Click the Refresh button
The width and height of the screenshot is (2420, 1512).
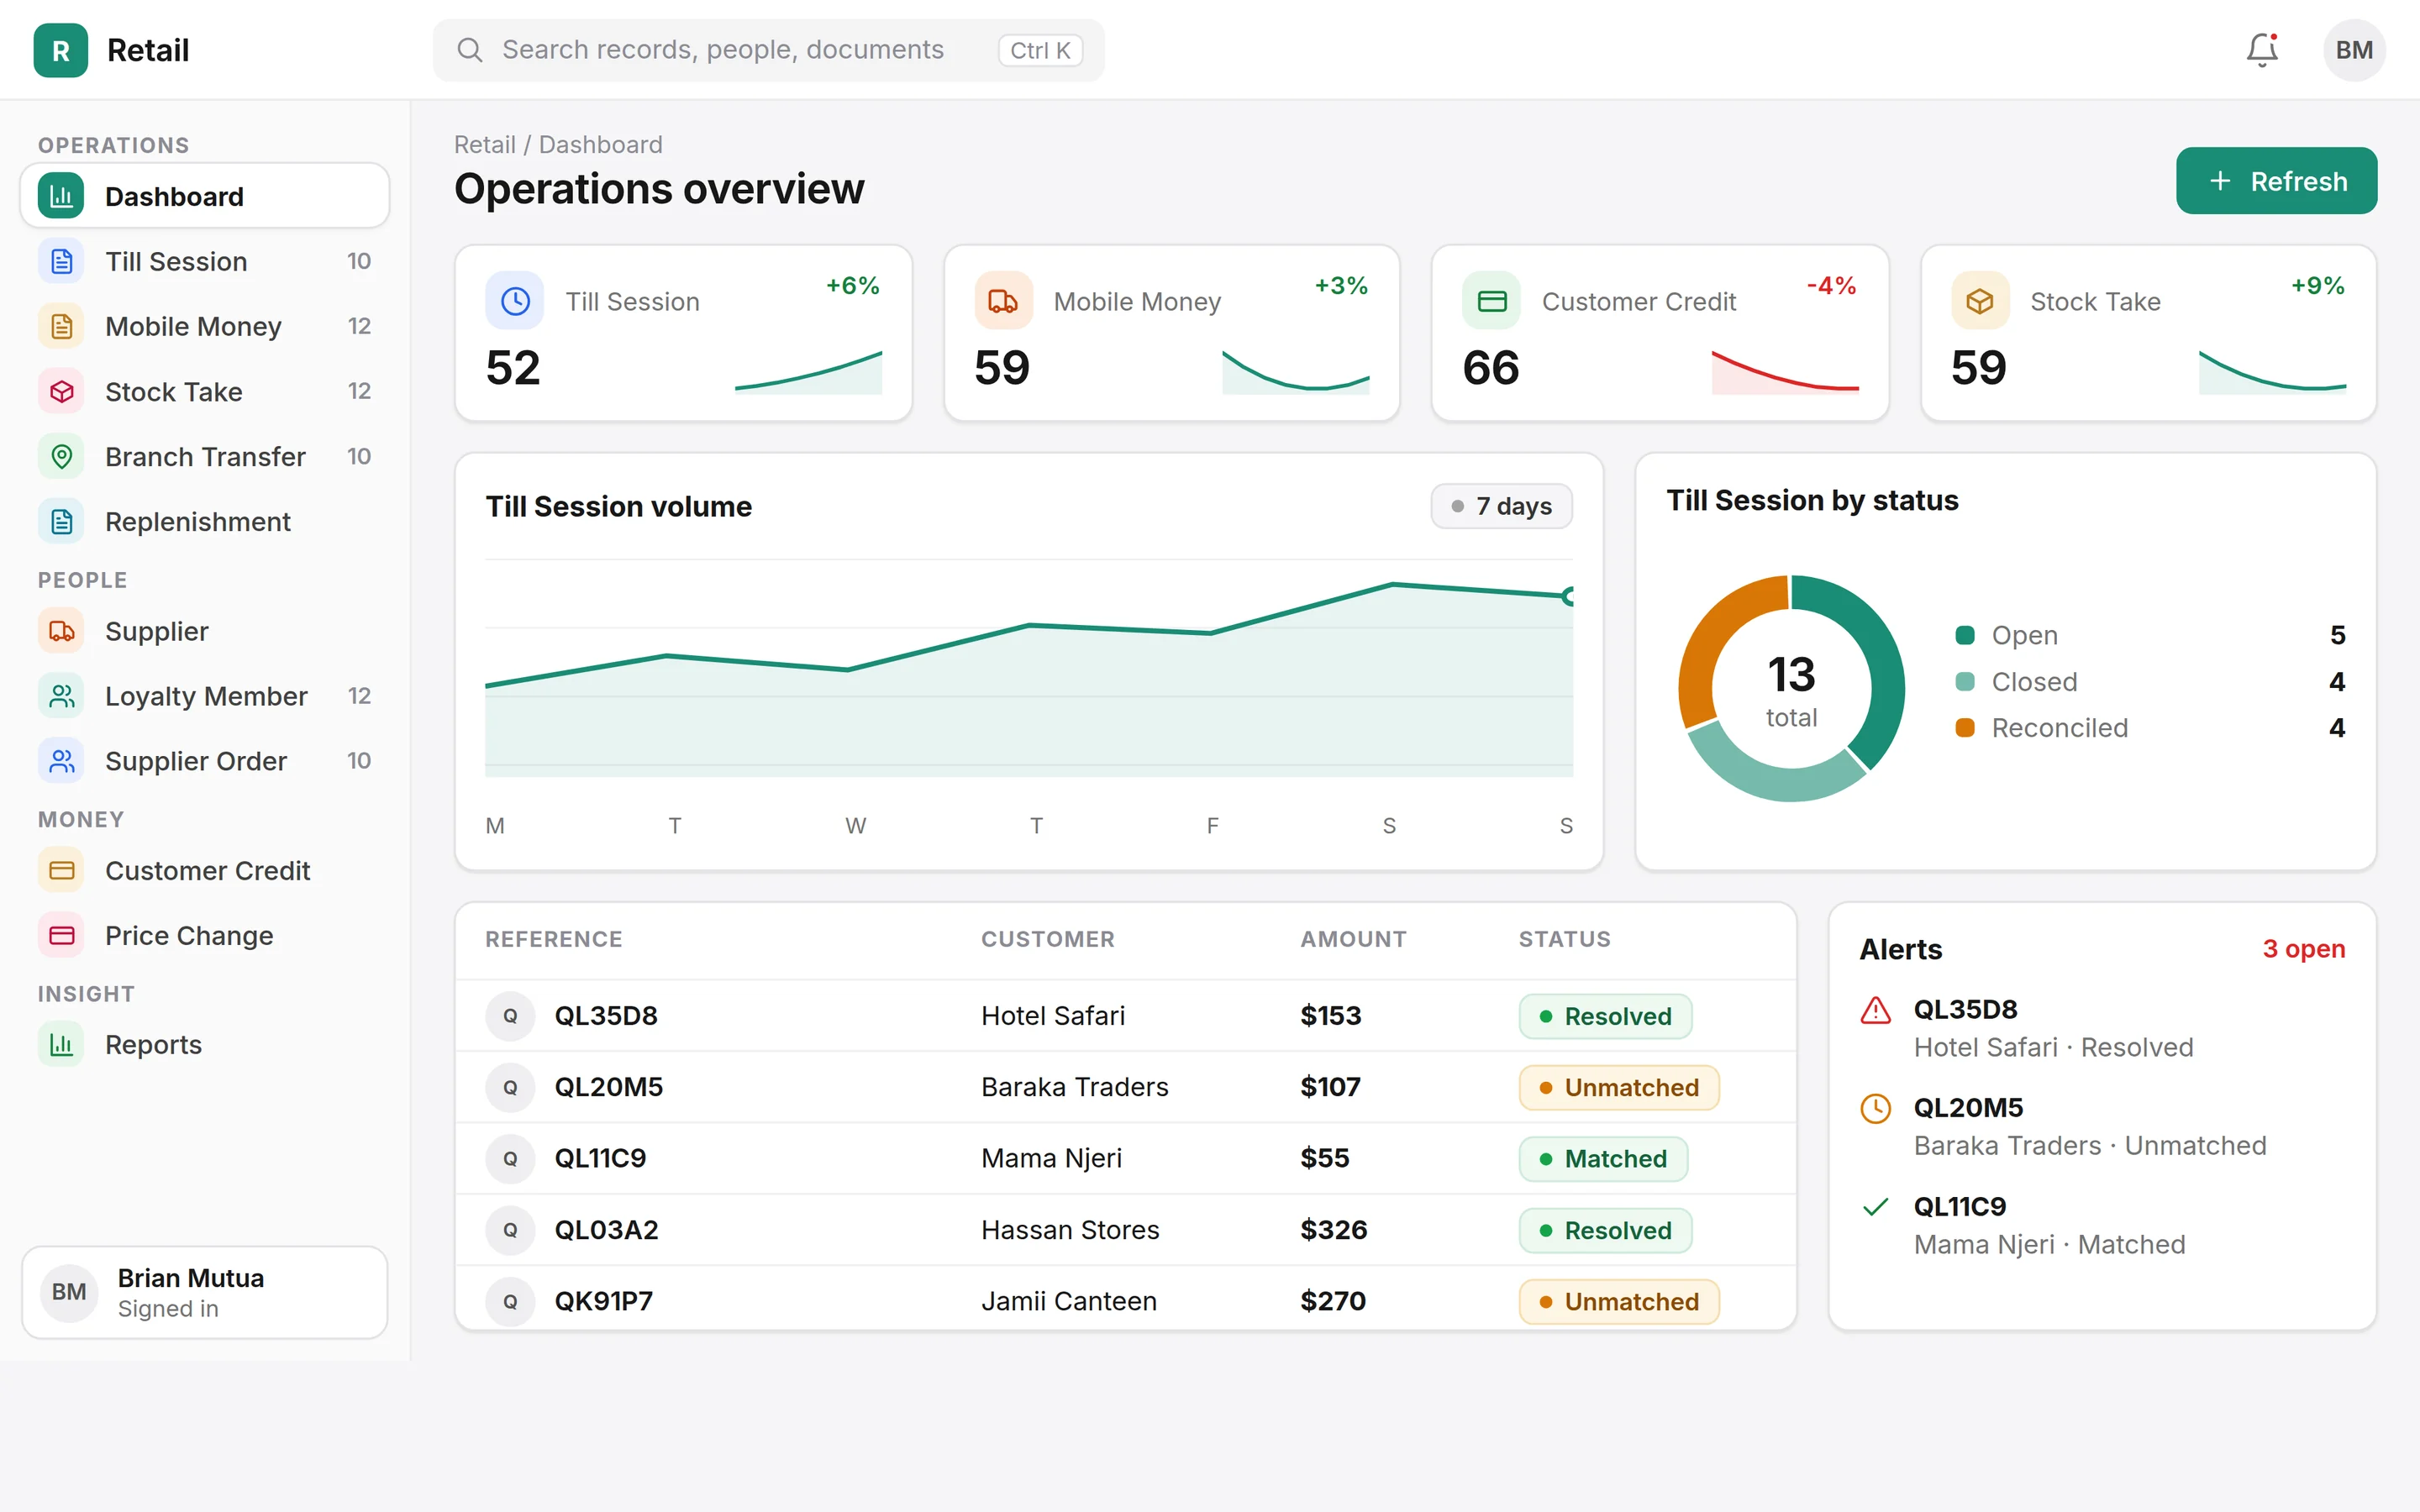coord(2276,181)
